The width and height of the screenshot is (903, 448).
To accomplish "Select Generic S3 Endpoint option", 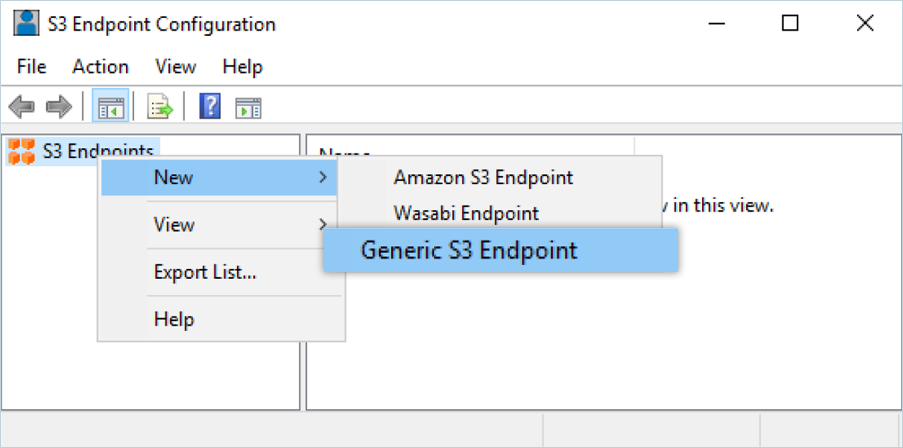I will [469, 250].
